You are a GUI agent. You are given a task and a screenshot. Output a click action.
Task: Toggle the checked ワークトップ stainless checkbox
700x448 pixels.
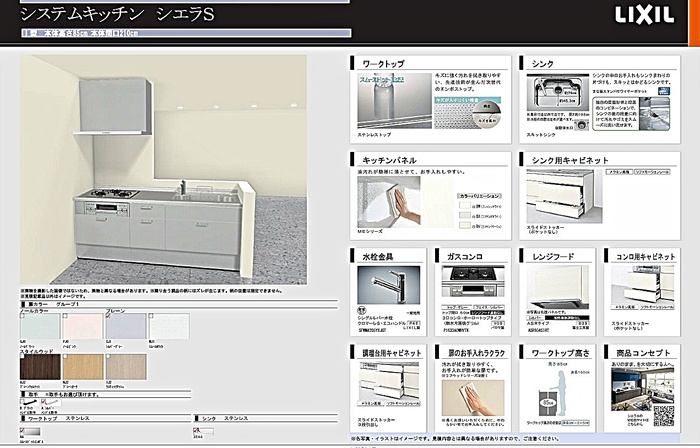(23, 432)
